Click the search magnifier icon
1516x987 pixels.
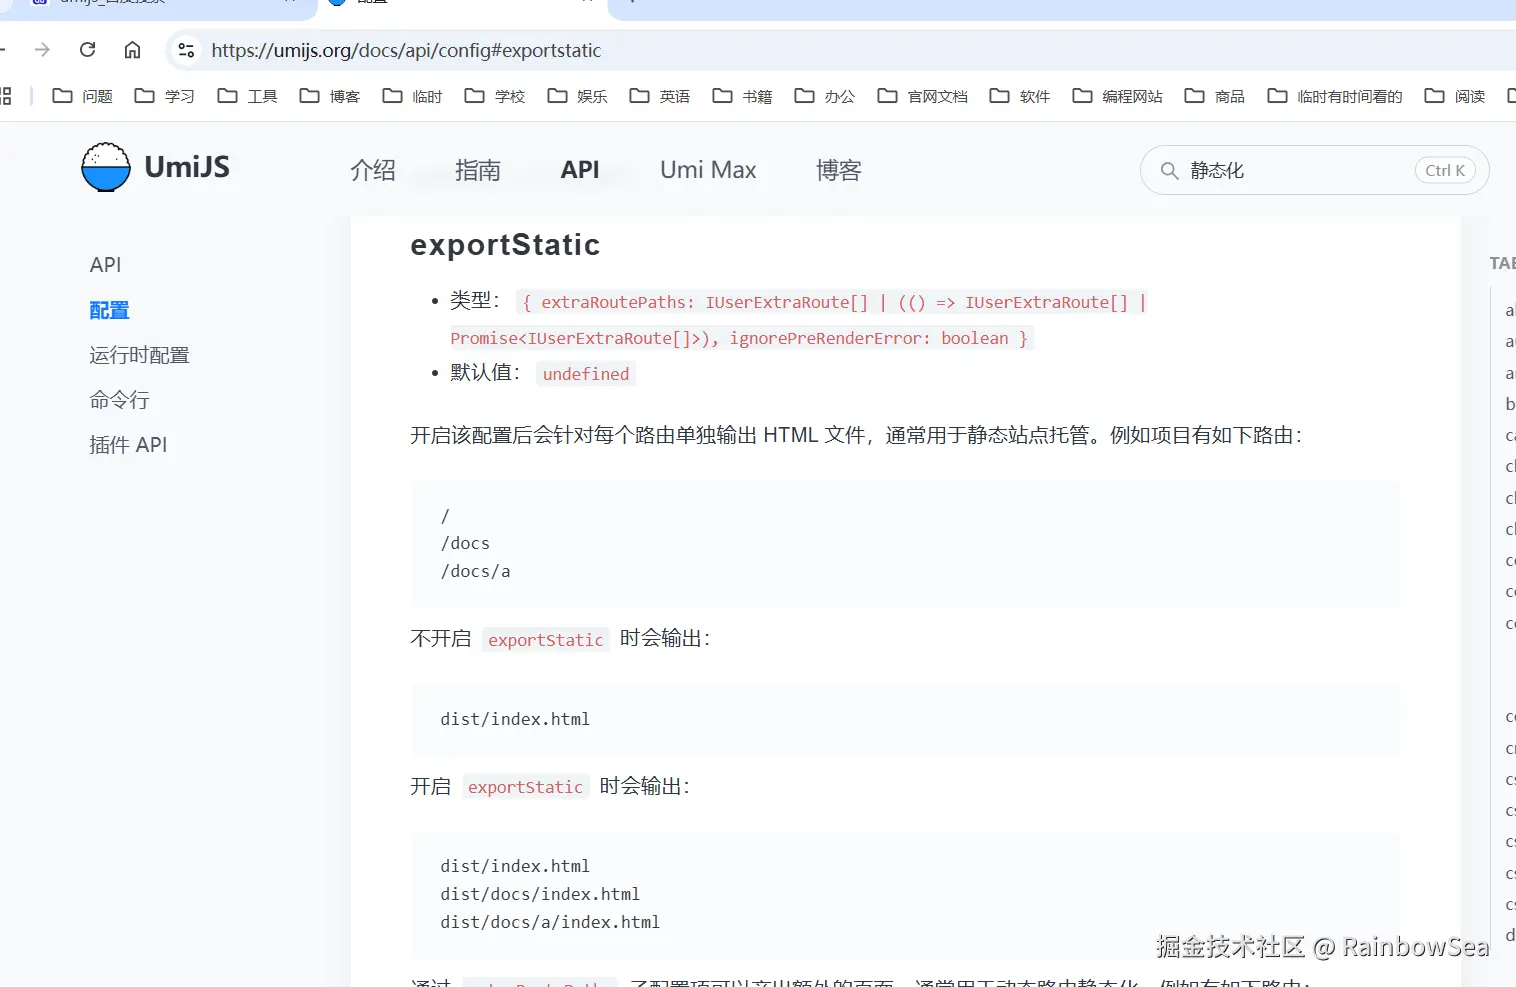1169,171
